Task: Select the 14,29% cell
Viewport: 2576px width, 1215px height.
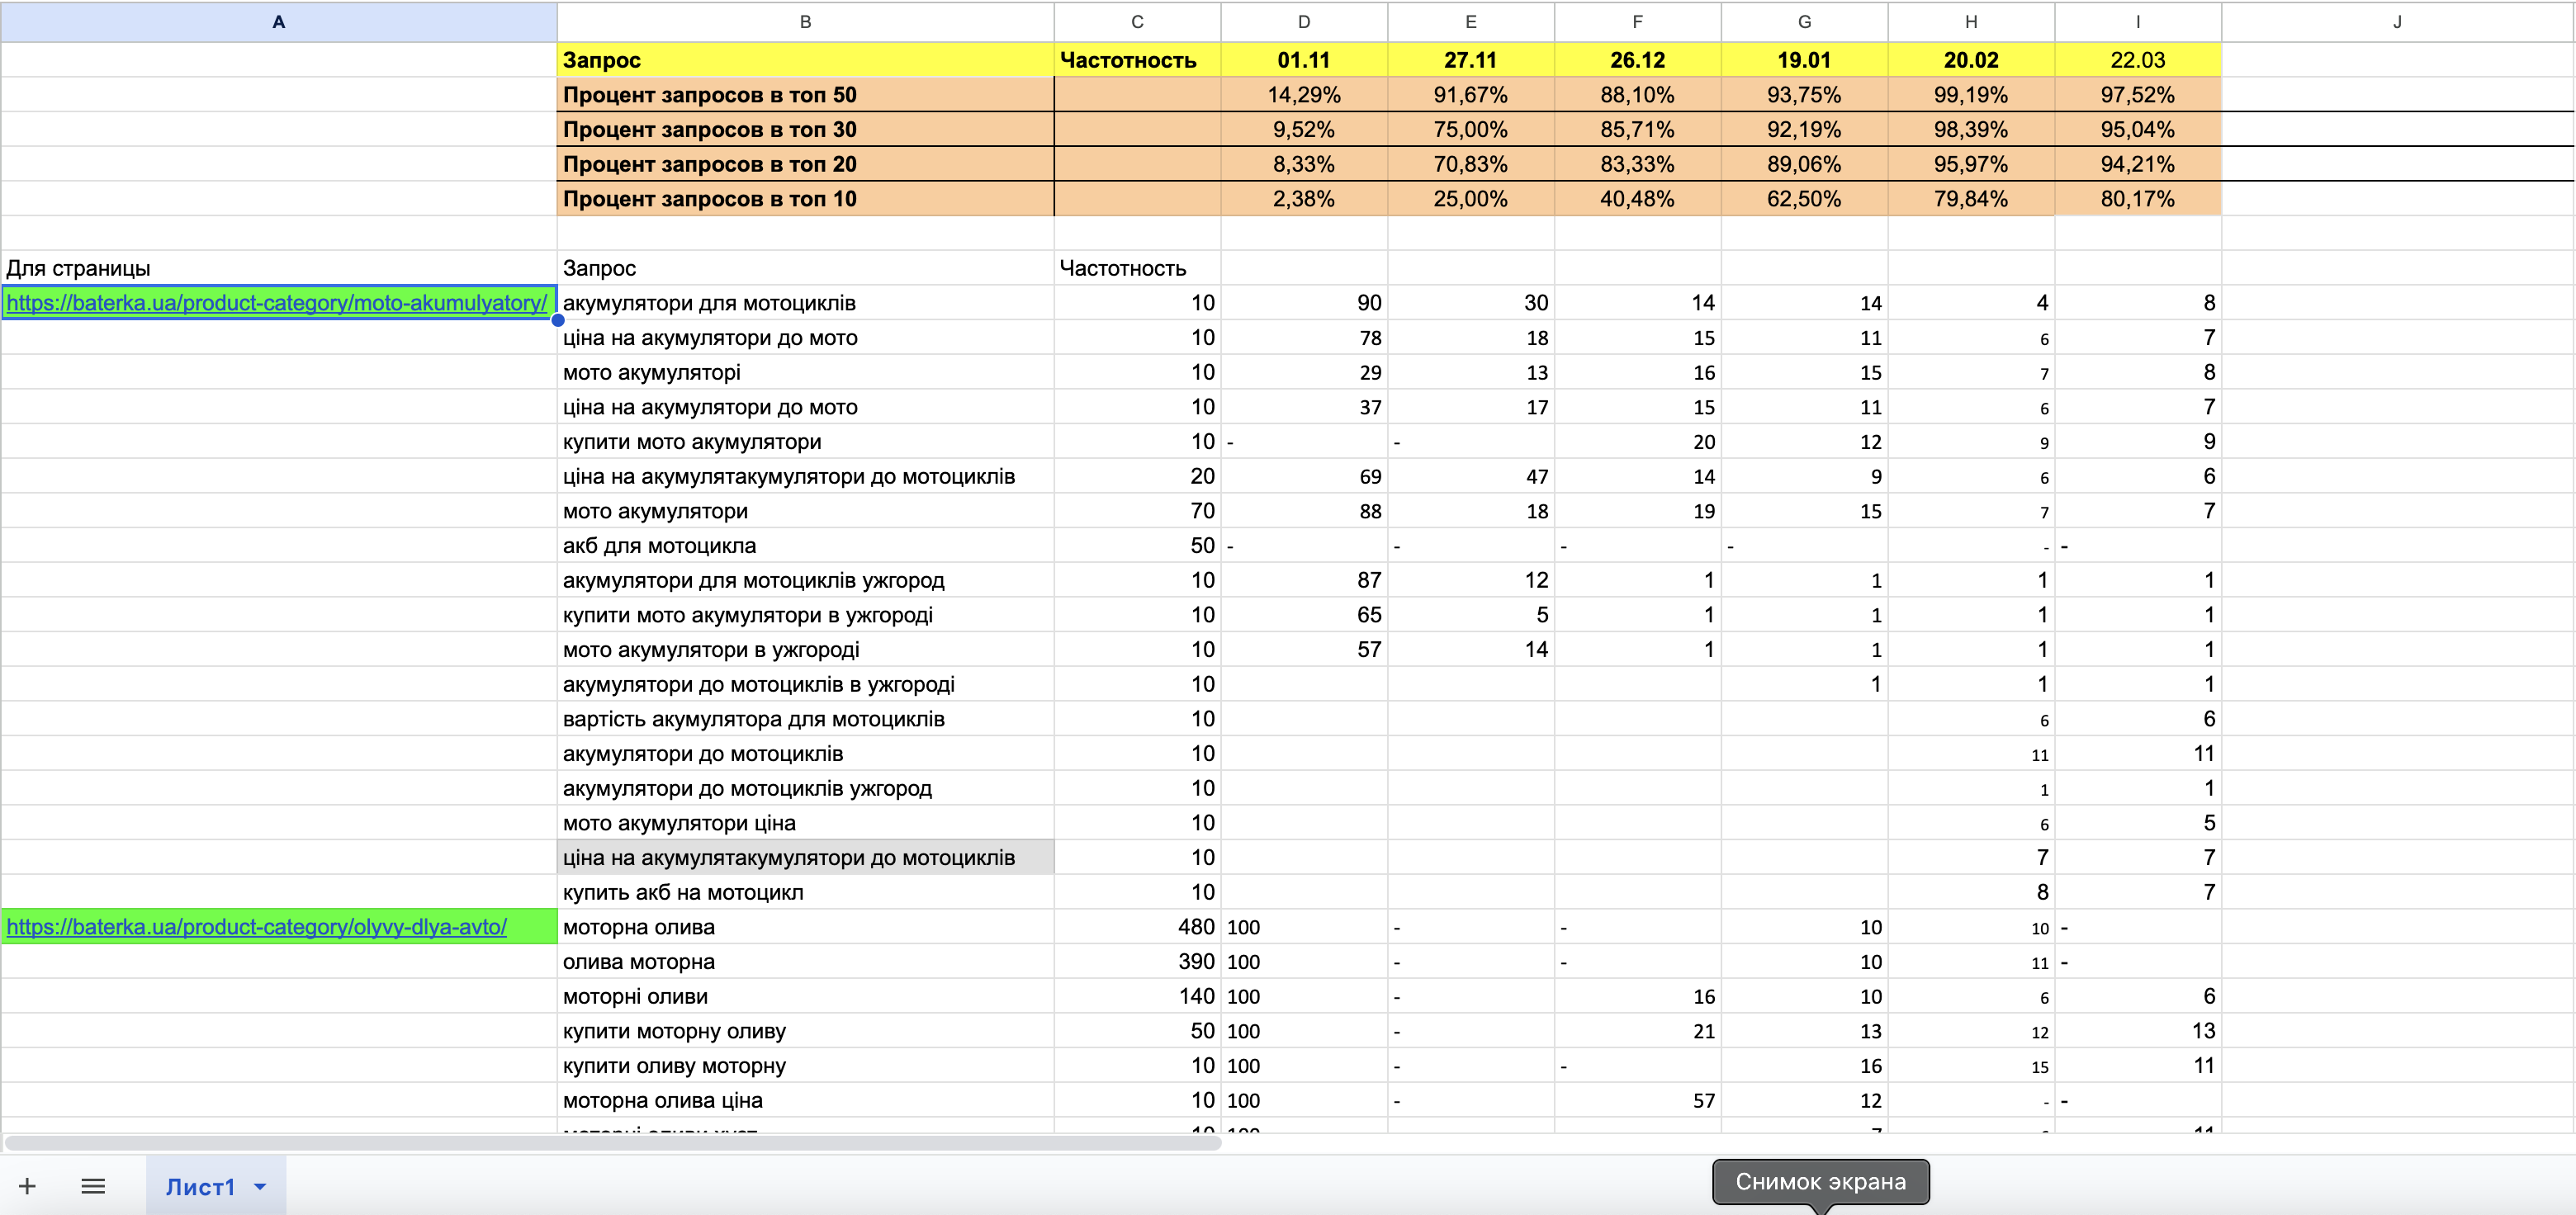Action: [1304, 95]
